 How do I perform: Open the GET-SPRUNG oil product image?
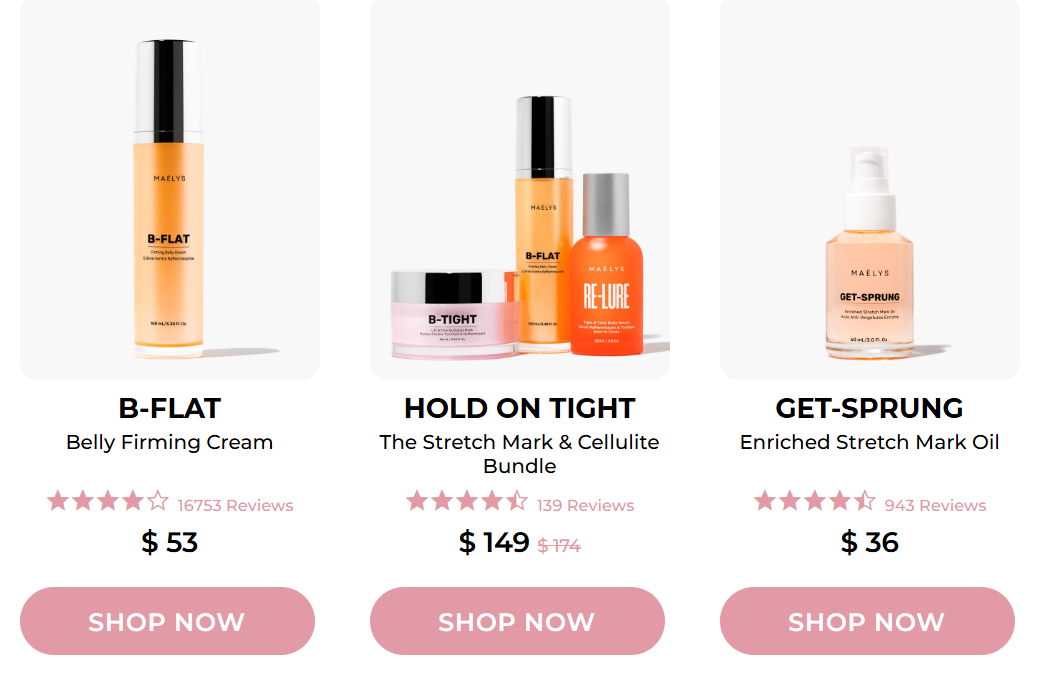tap(870, 189)
